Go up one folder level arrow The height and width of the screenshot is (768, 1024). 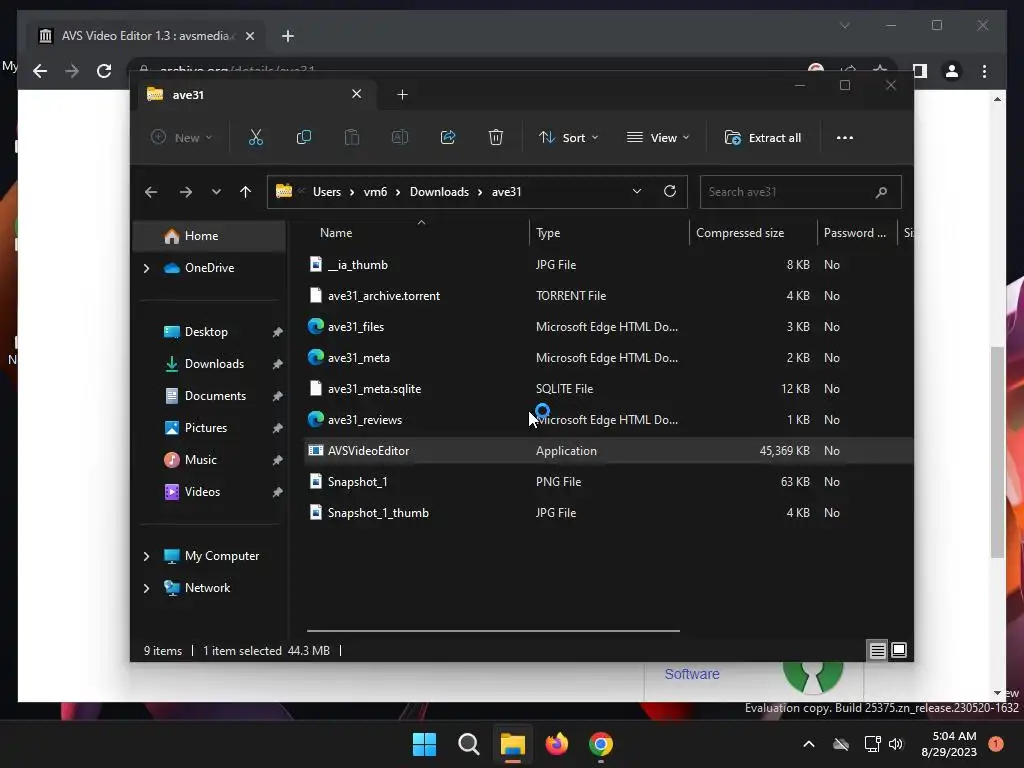point(245,192)
